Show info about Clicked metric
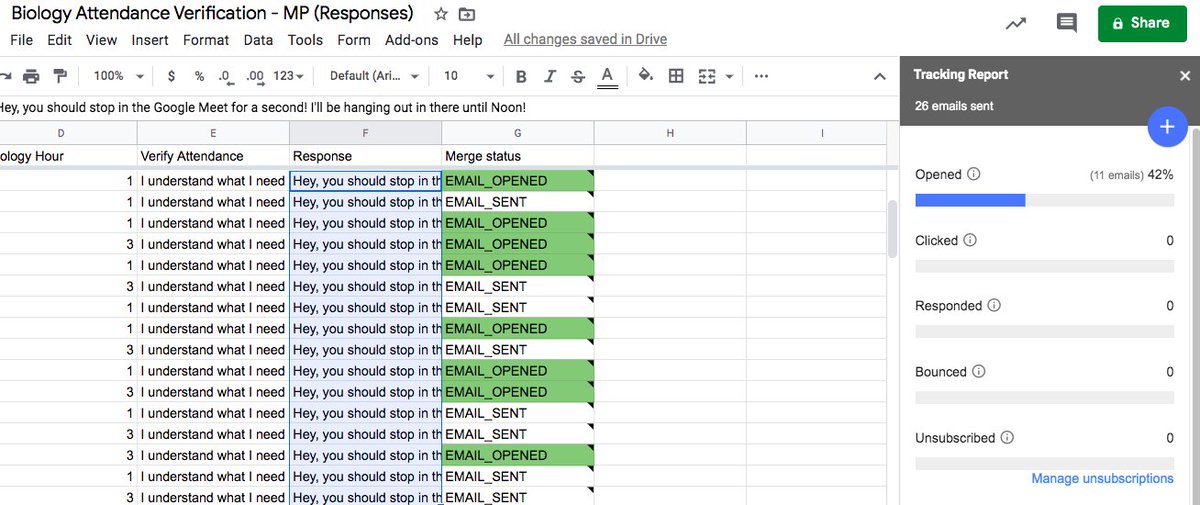This screenshot has width=1200, height=505. tap(969, 240)
